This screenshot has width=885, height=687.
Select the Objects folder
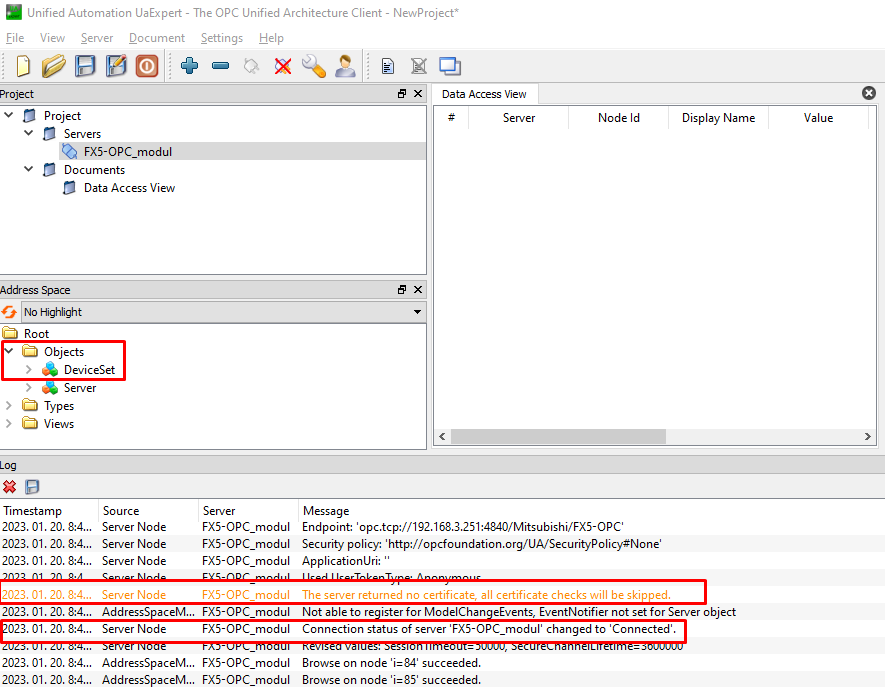(64, 352)
